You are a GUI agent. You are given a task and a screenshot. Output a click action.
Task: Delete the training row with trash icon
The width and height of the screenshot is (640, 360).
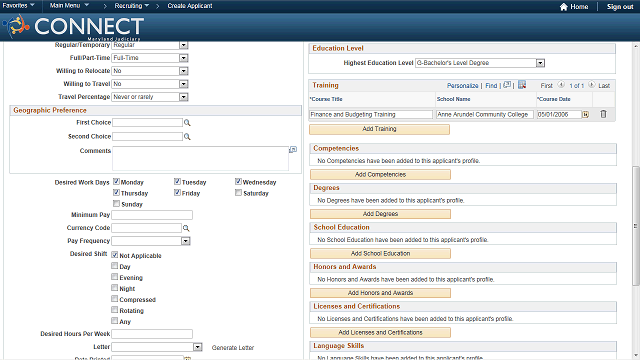point(603,114)
